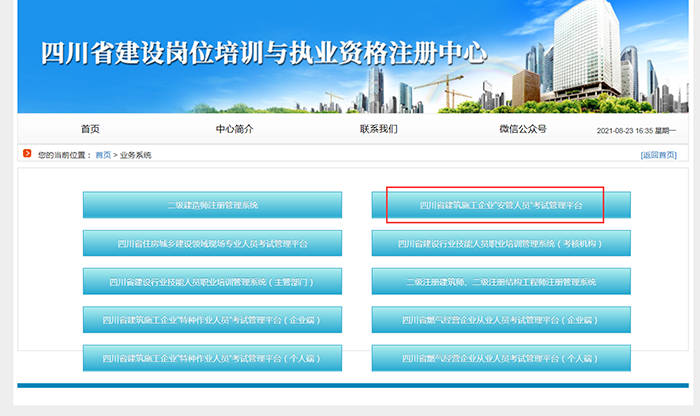Select the 微信公众号 menu item
The width and height of the screenshot is (700, 416).
pos(522,129)
